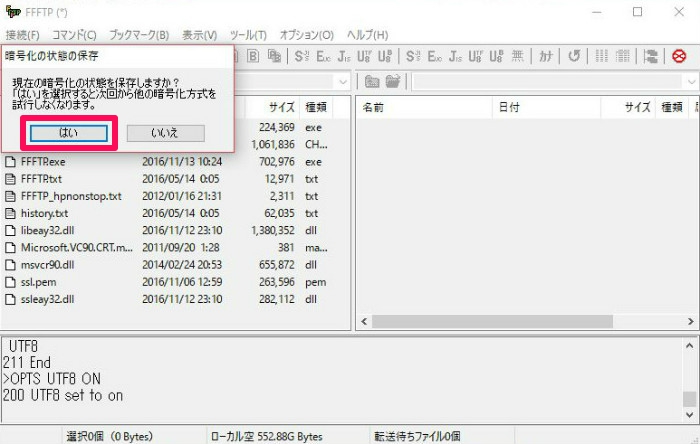Click log pane scroll down arrow
This screenshot has width=700, height=444.
[689, 415]
